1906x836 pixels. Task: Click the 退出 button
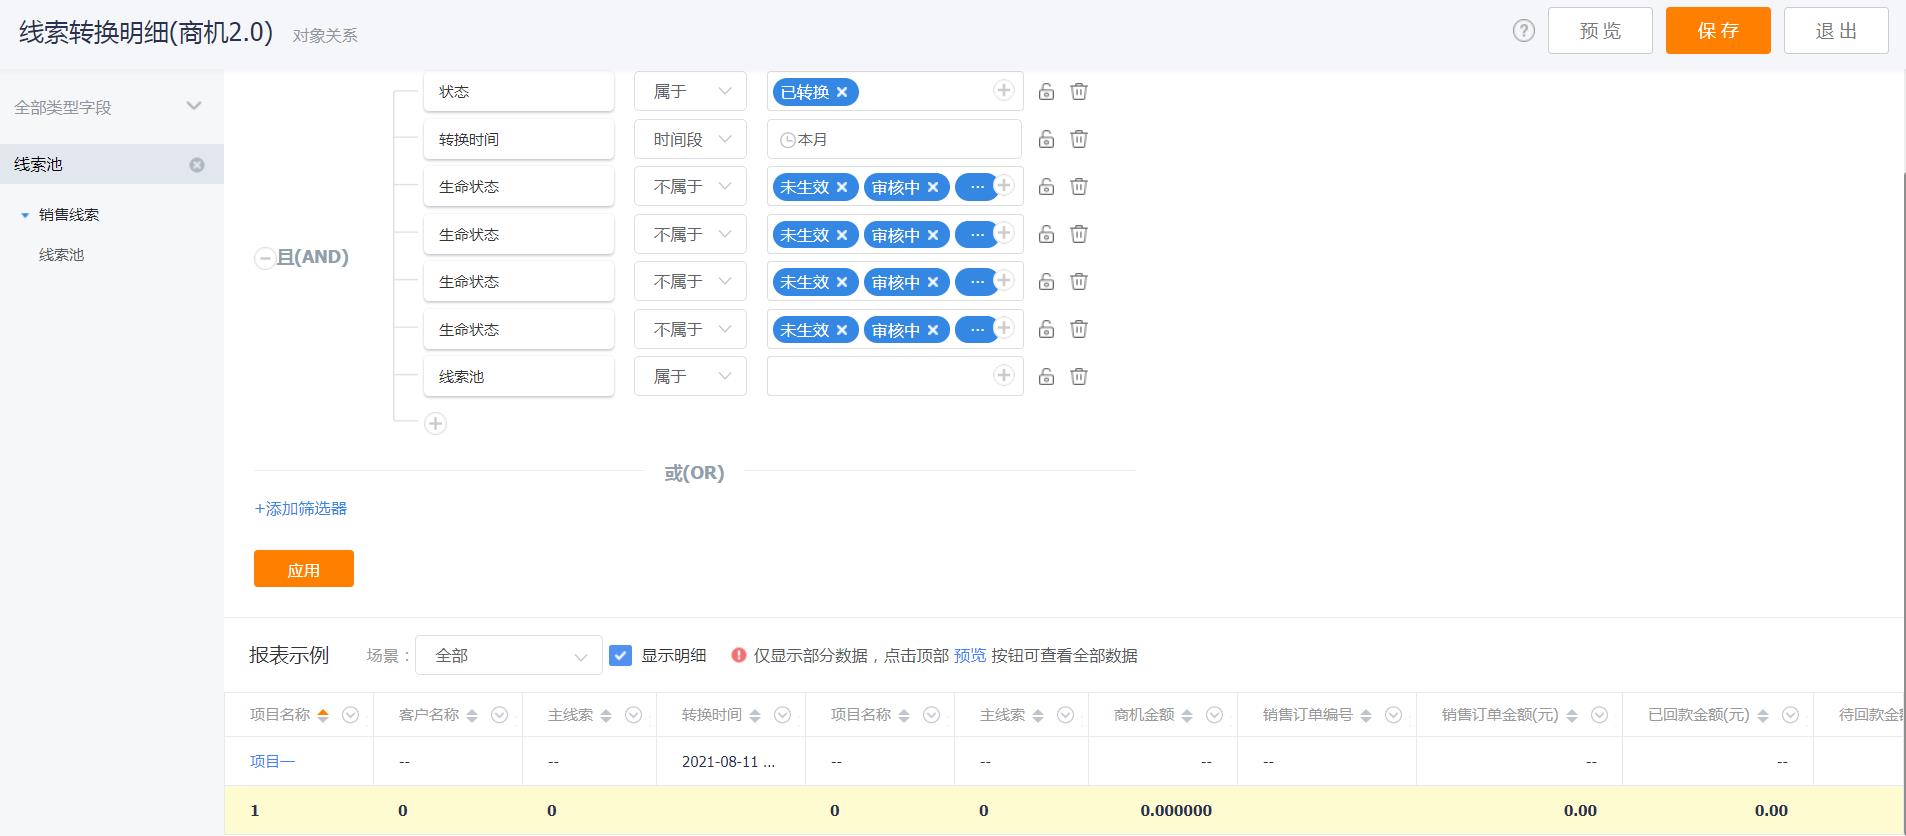coord(1836,31)
